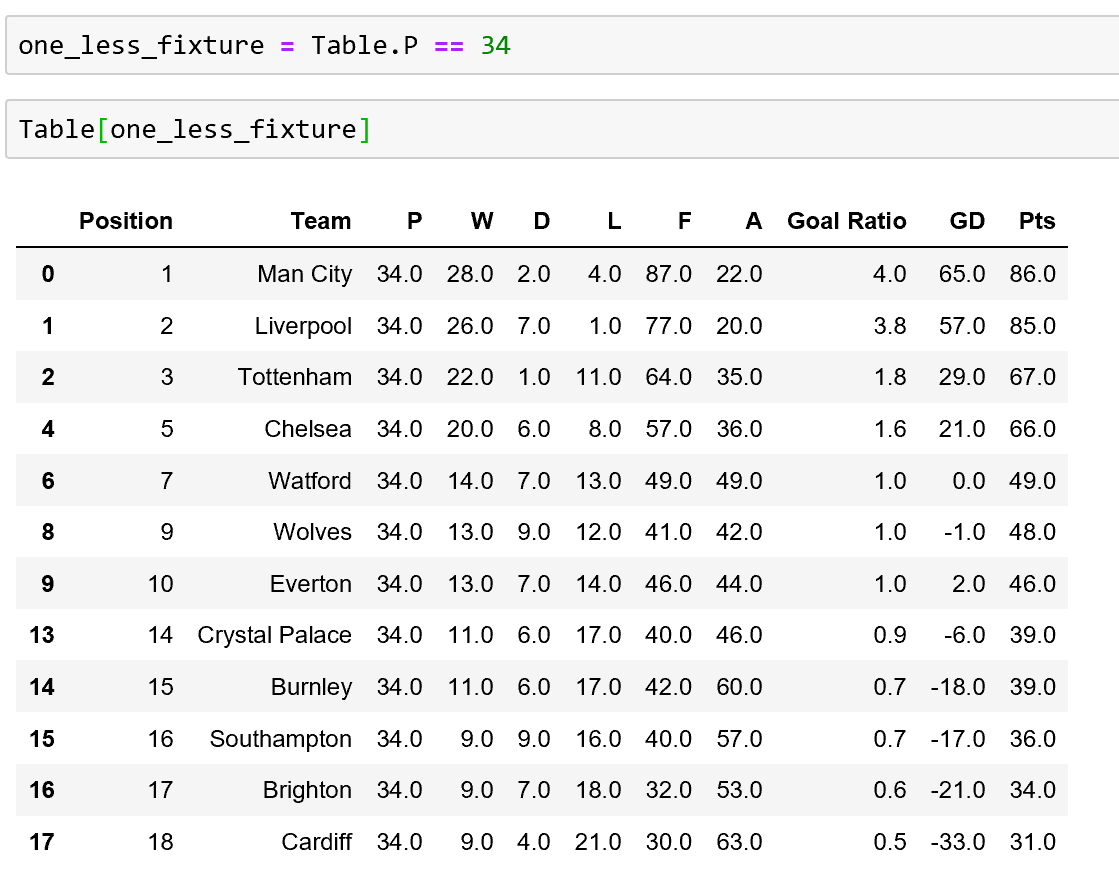
Task: Select the number 34 in the first cell
Action: [496, 45]
